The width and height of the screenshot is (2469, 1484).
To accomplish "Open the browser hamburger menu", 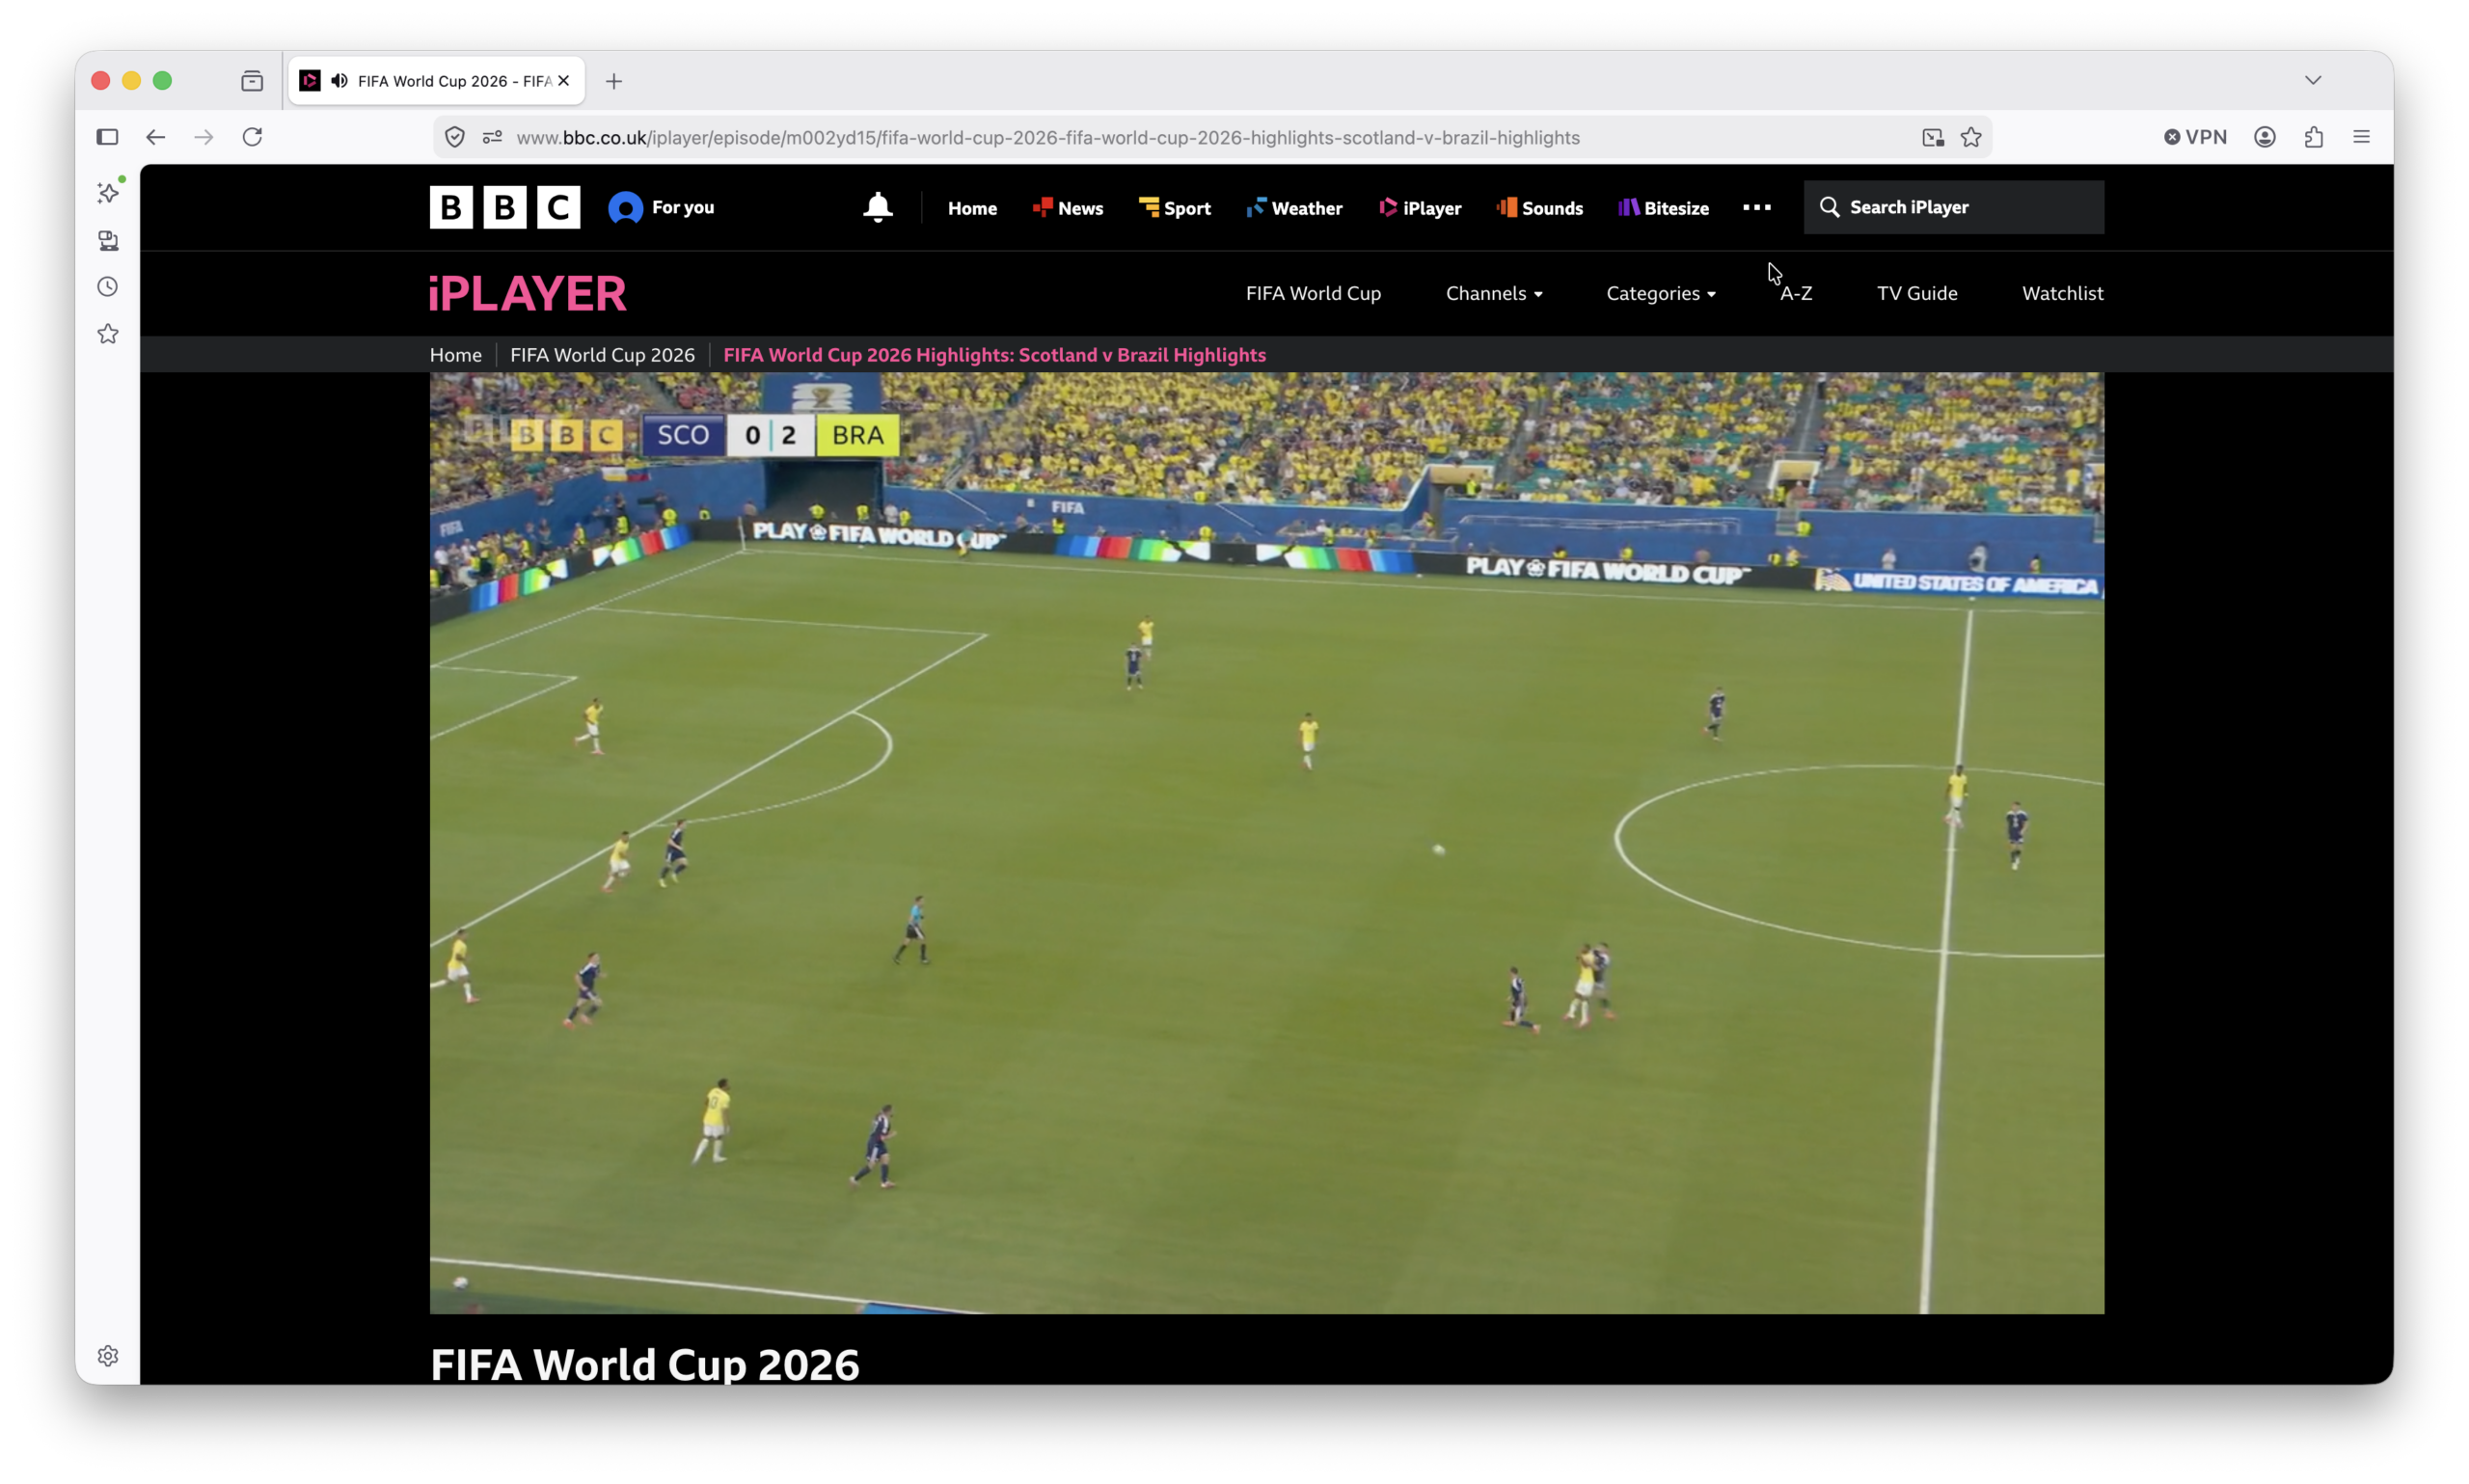I will coord(2361,137).
